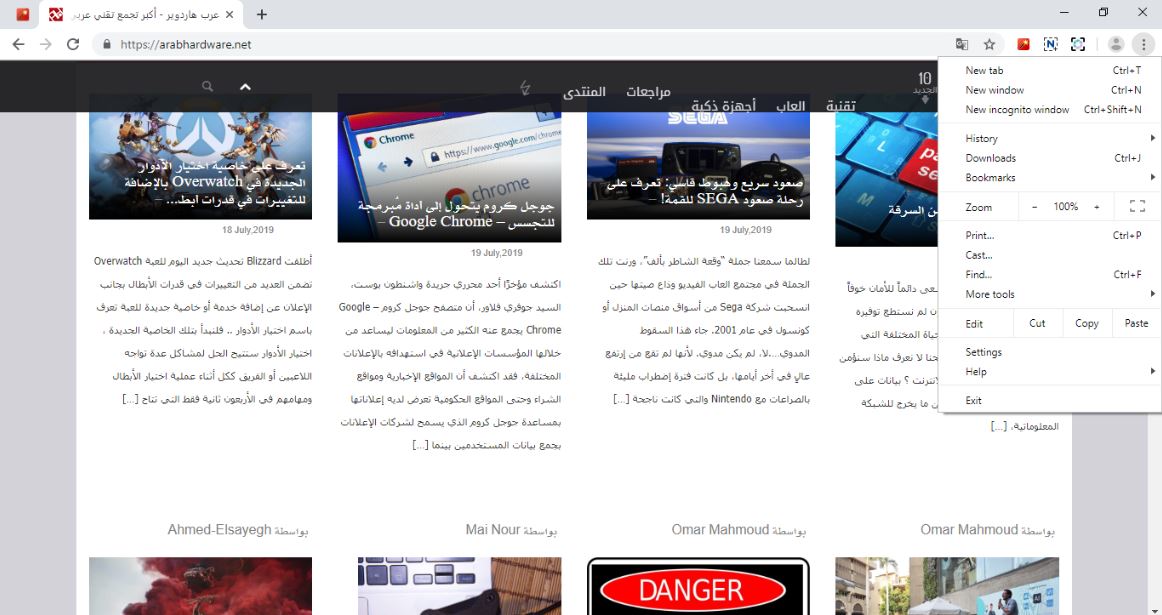
Task: Click the white up-chevron in site header
Action: pos(245,87)
